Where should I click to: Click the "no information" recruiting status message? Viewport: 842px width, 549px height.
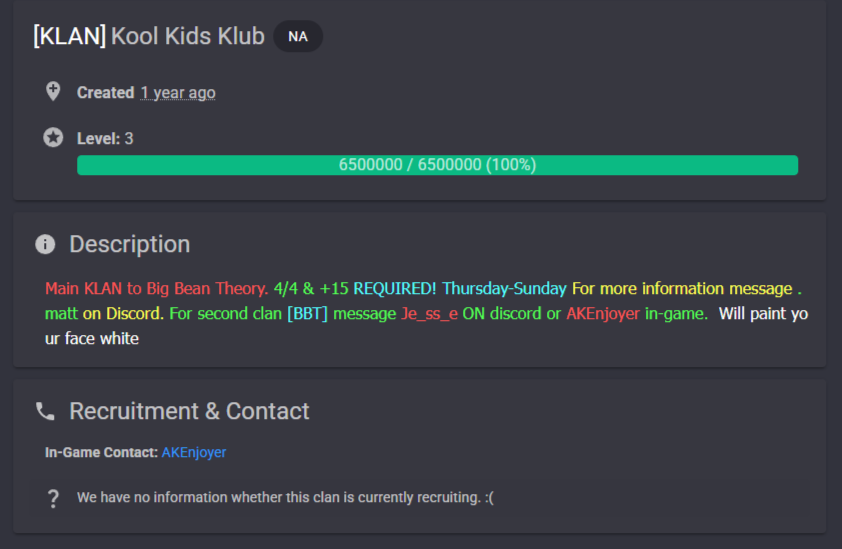[x=285, y=497]
